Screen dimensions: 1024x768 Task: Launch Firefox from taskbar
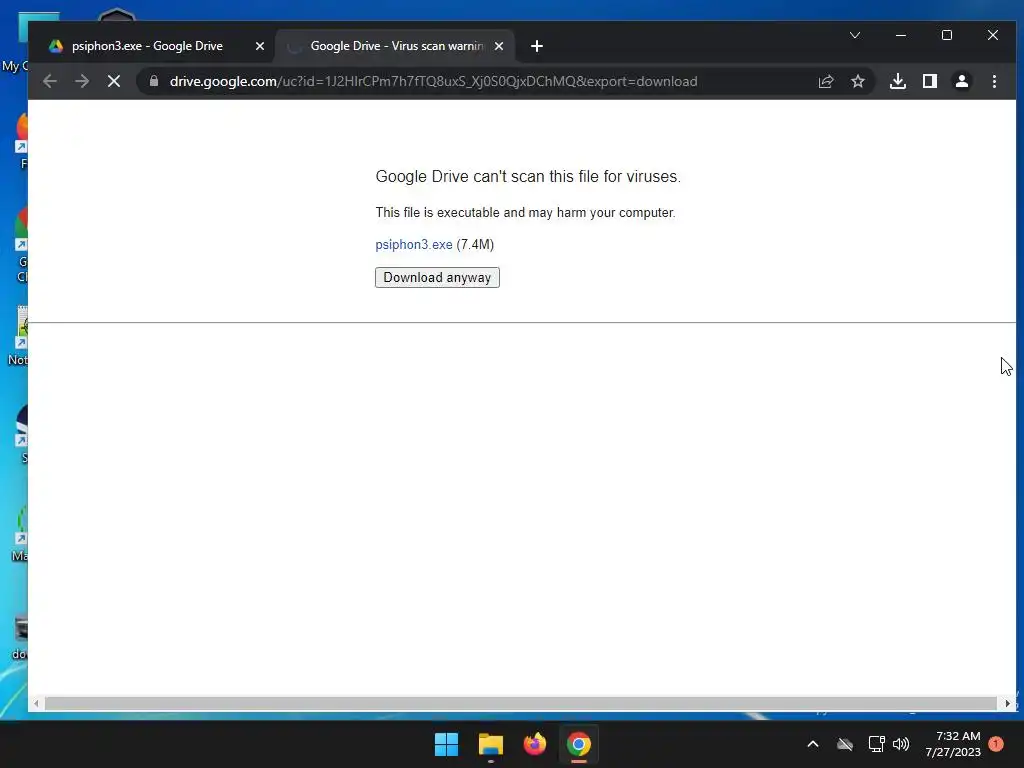(x=535, y=744)
